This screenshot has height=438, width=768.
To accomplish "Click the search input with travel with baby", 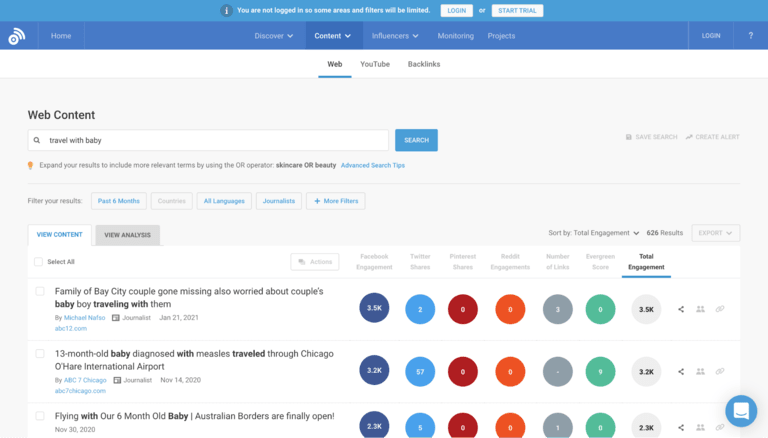I will (x=208, y=141).
